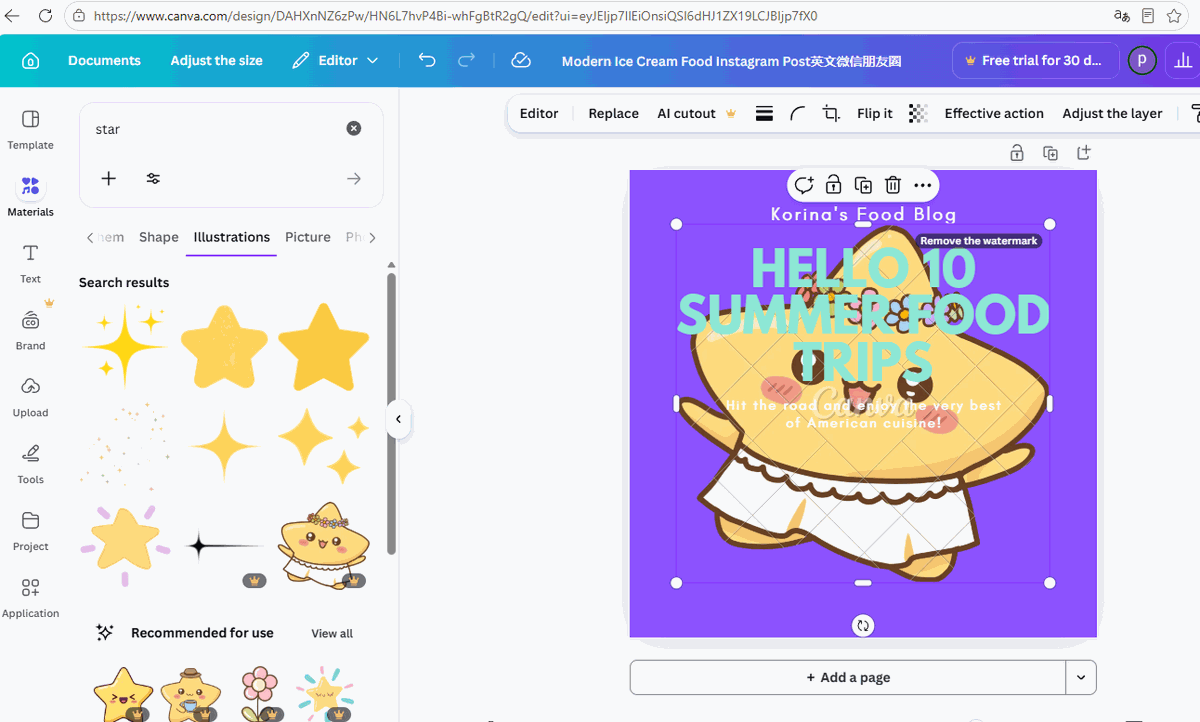1200x722 pixels.
Task: Click the design title in the header
Action: click(731, 61)
